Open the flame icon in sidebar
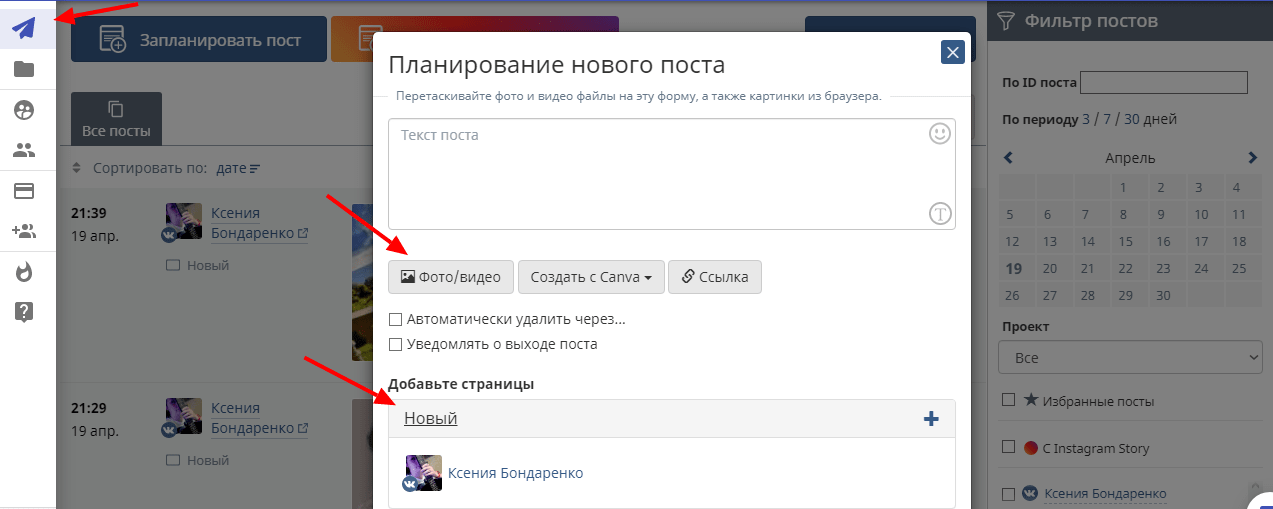Screen dimensions: 1273x509 (x=24, y=271)
